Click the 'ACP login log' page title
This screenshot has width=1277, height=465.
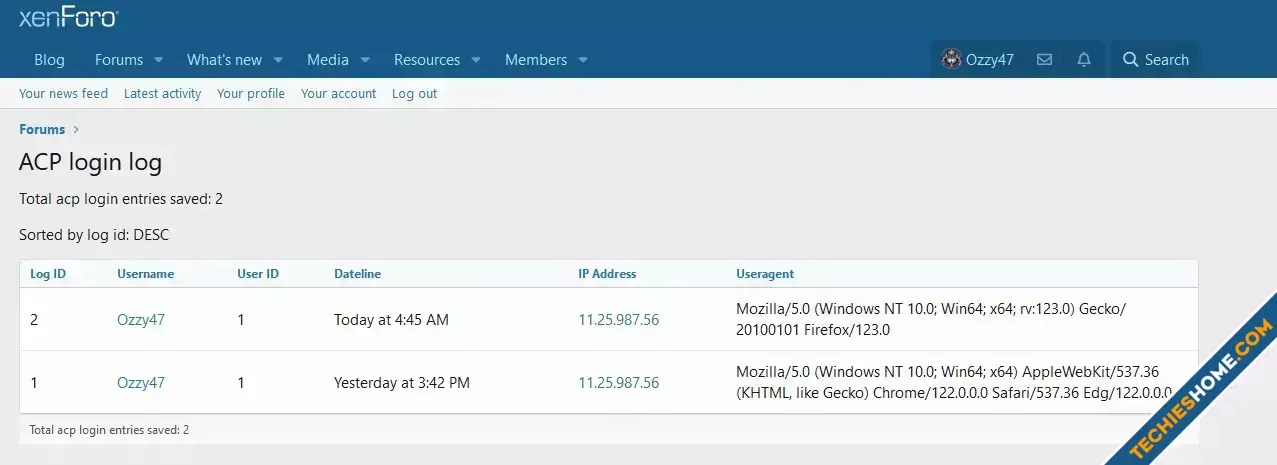coord(90,163)
